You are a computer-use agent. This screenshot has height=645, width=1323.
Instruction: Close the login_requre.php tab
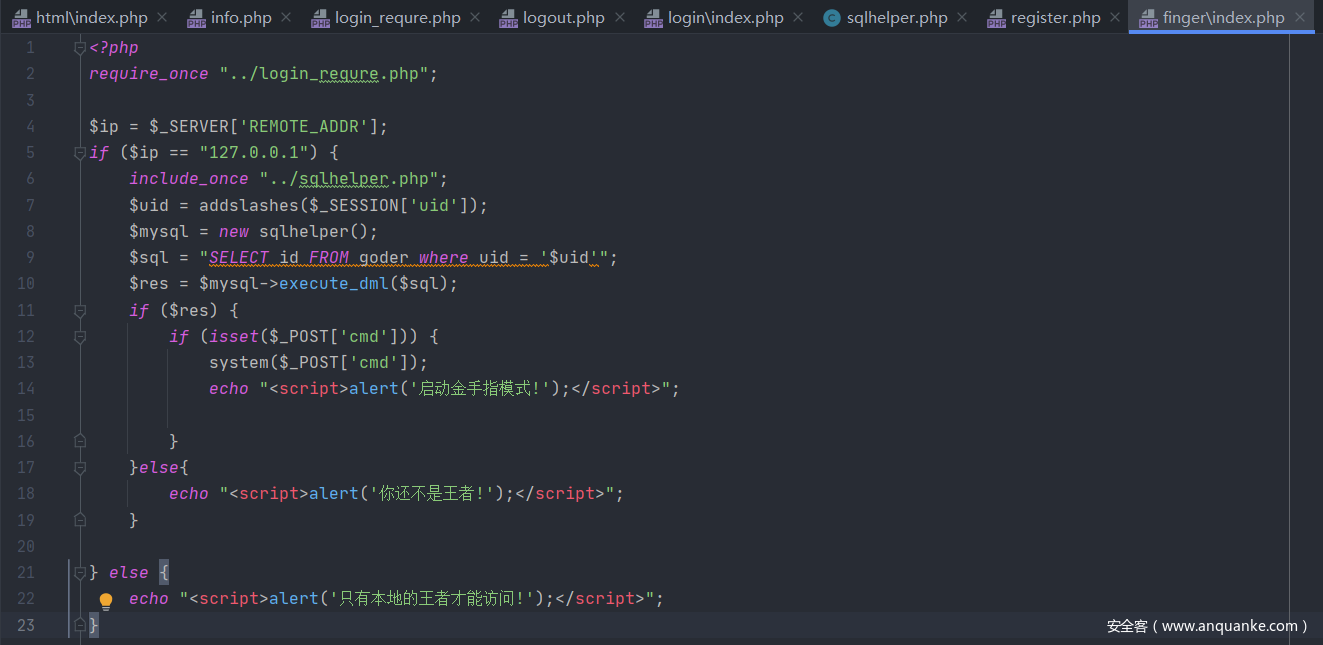pos(475,18)
